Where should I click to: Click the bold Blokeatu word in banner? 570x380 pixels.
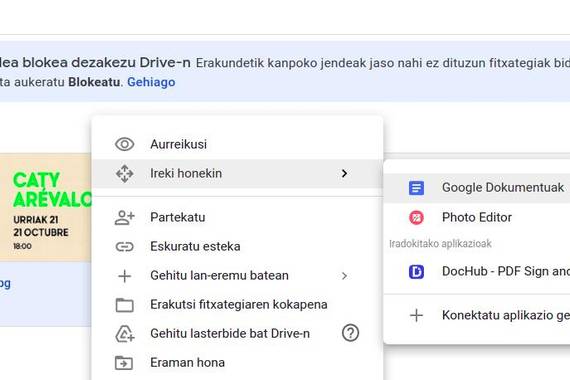pyautogui.click(x=94, y=82)
